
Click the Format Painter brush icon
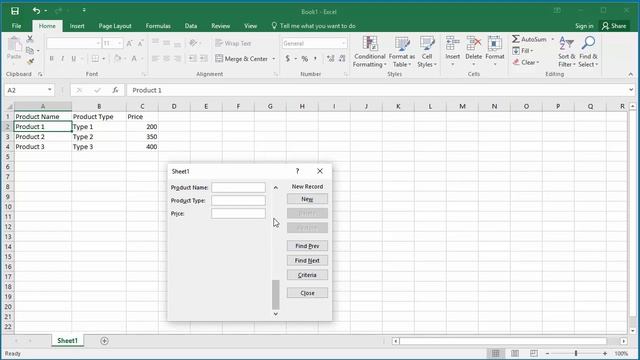pos(30,62)
